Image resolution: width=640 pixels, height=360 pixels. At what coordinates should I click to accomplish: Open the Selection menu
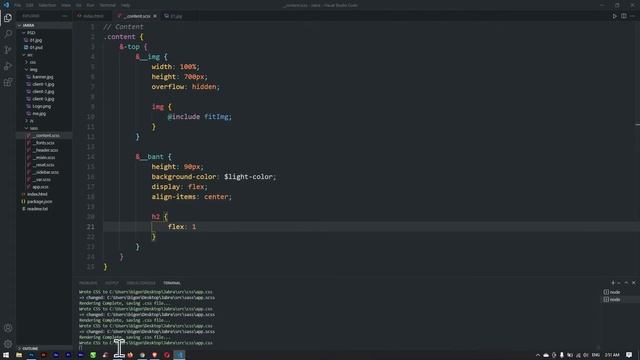click(47, 5)
